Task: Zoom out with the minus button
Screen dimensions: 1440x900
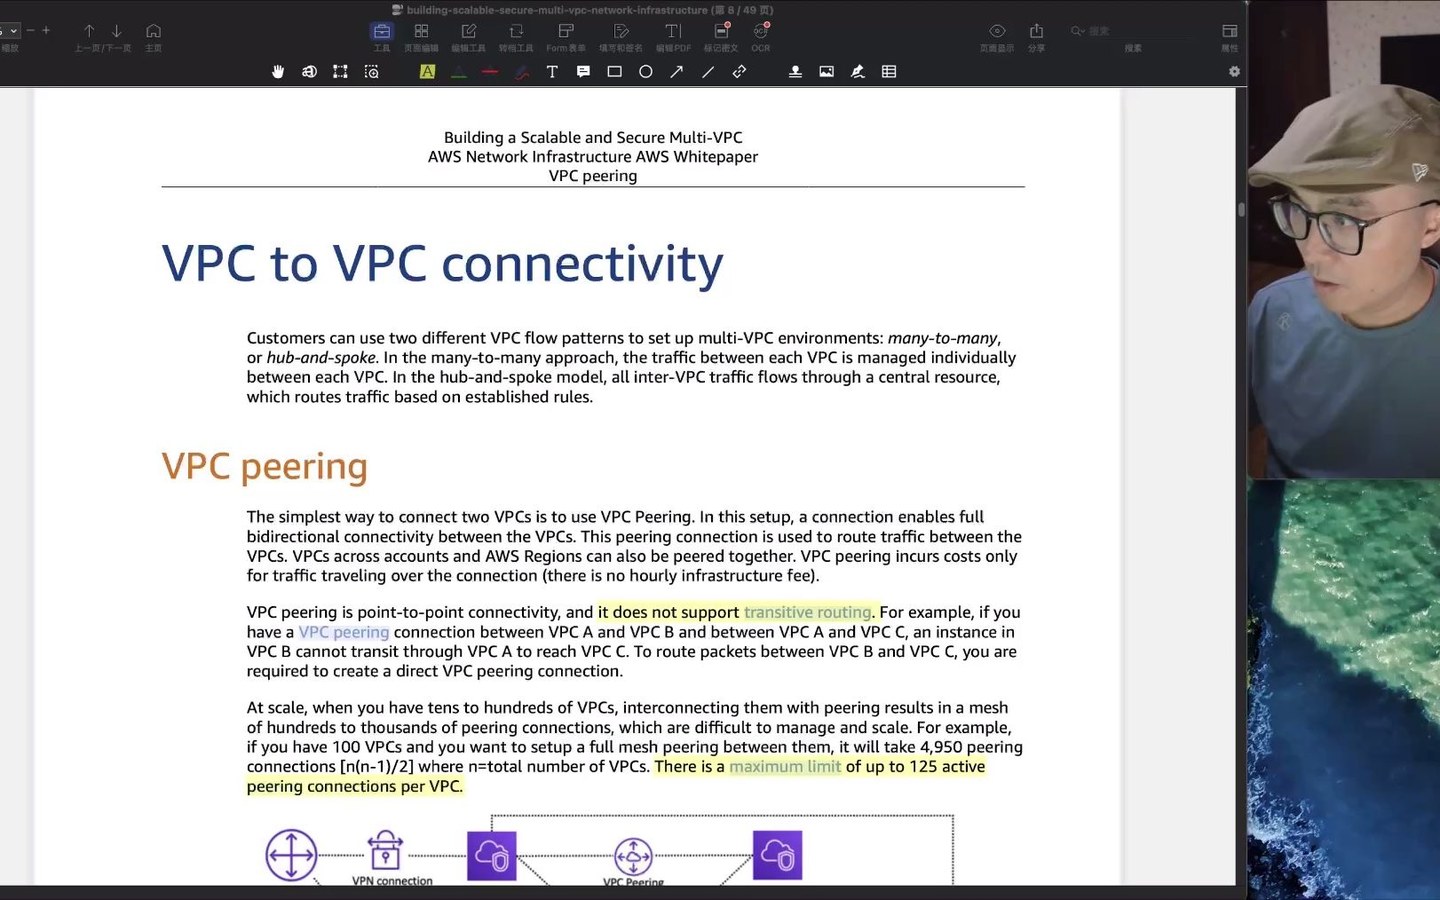Action: 30,31
